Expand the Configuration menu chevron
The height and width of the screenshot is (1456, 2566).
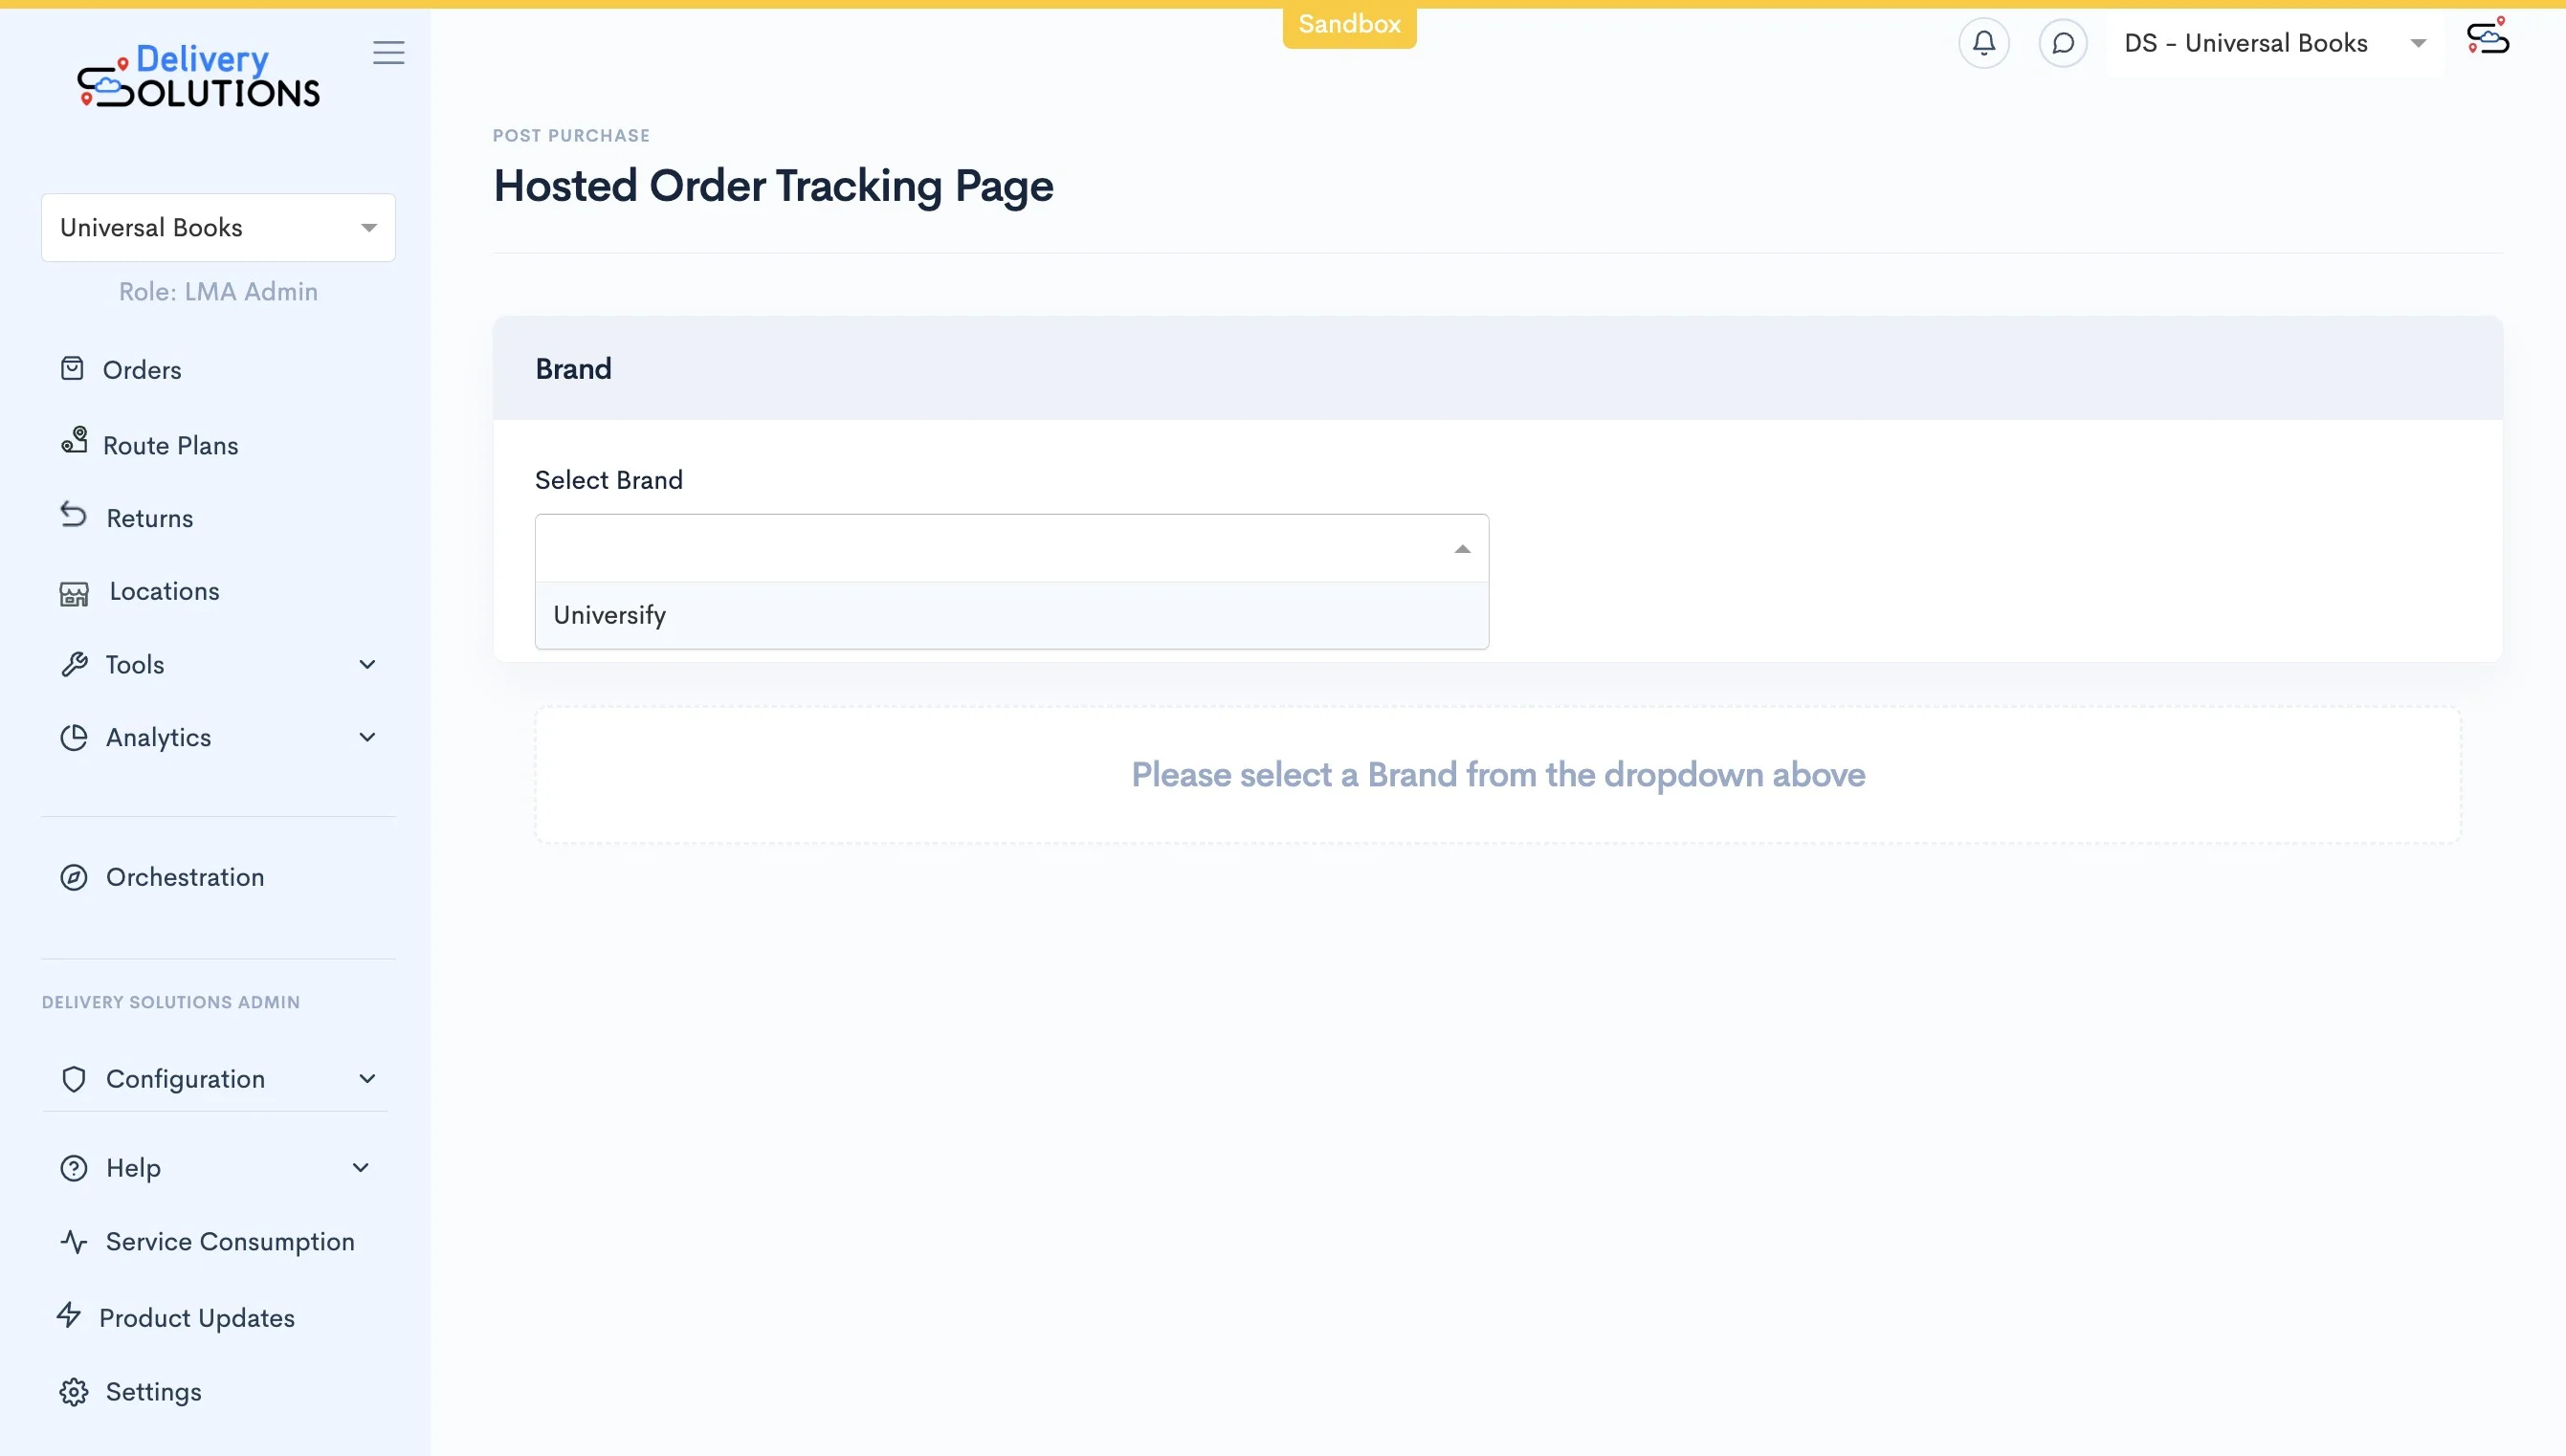coord(367,1079)
